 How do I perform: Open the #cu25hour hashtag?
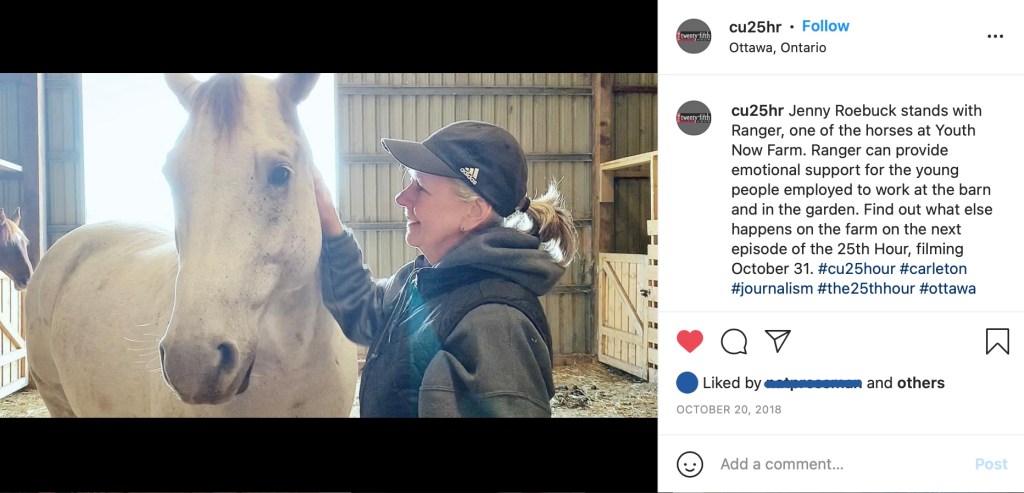click(x=857, y=269)
